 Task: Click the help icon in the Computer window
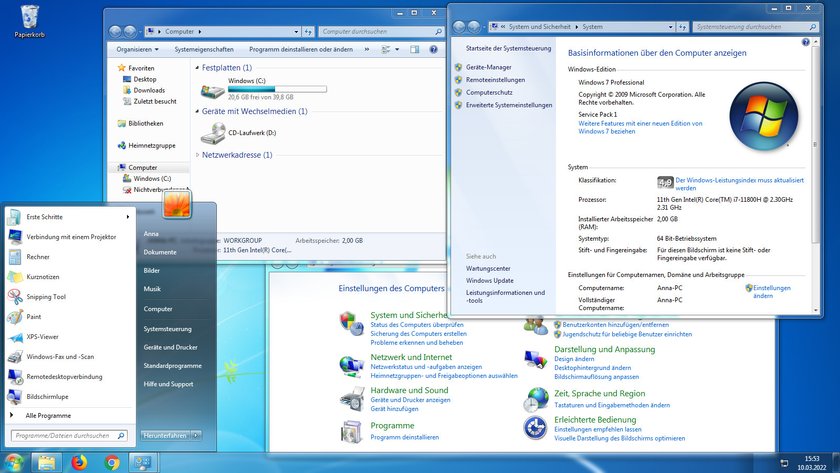click(x=433, y=49)
